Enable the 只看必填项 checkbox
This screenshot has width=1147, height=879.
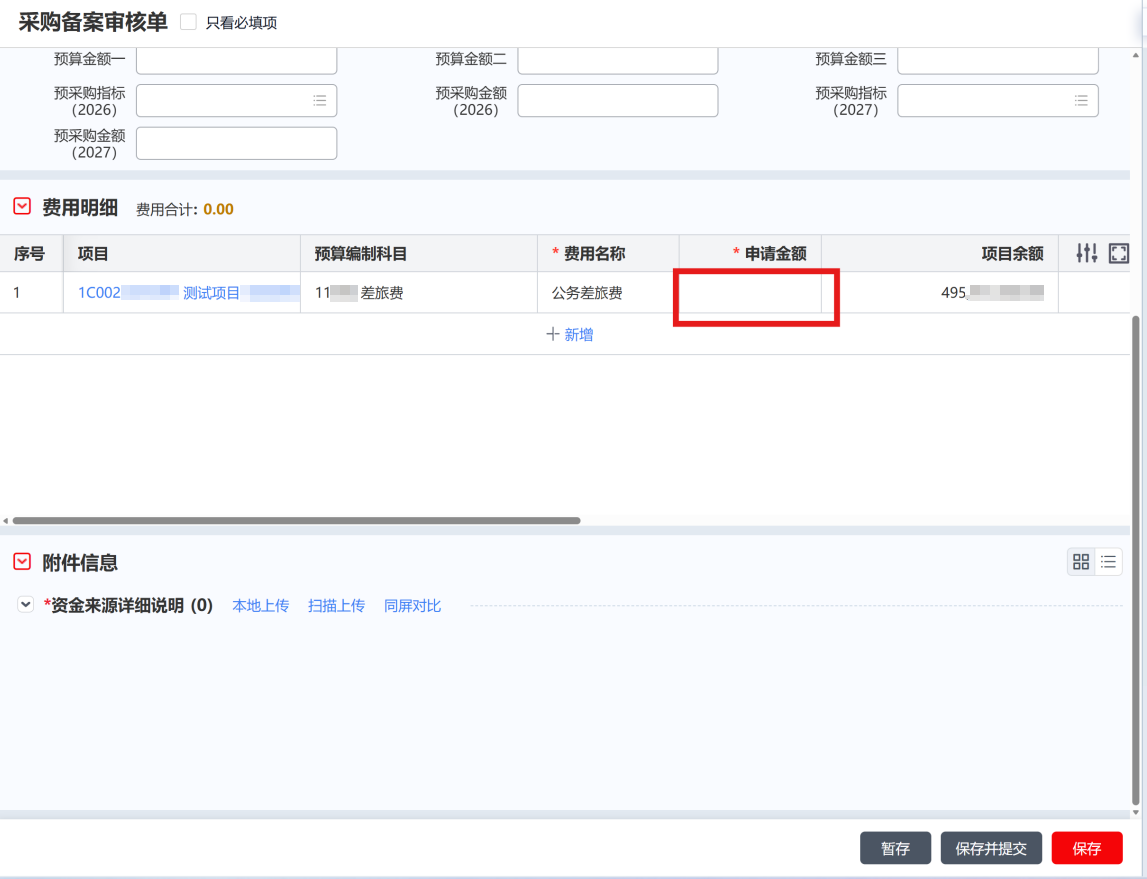188,22
